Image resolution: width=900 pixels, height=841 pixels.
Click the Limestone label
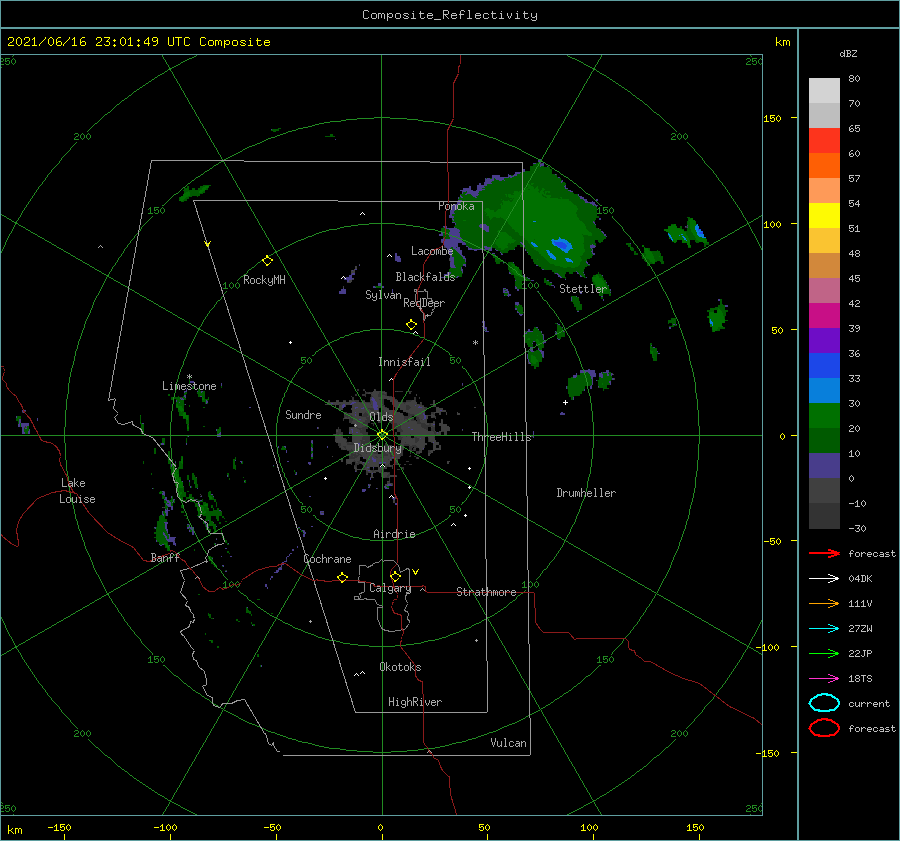point(189,386)
